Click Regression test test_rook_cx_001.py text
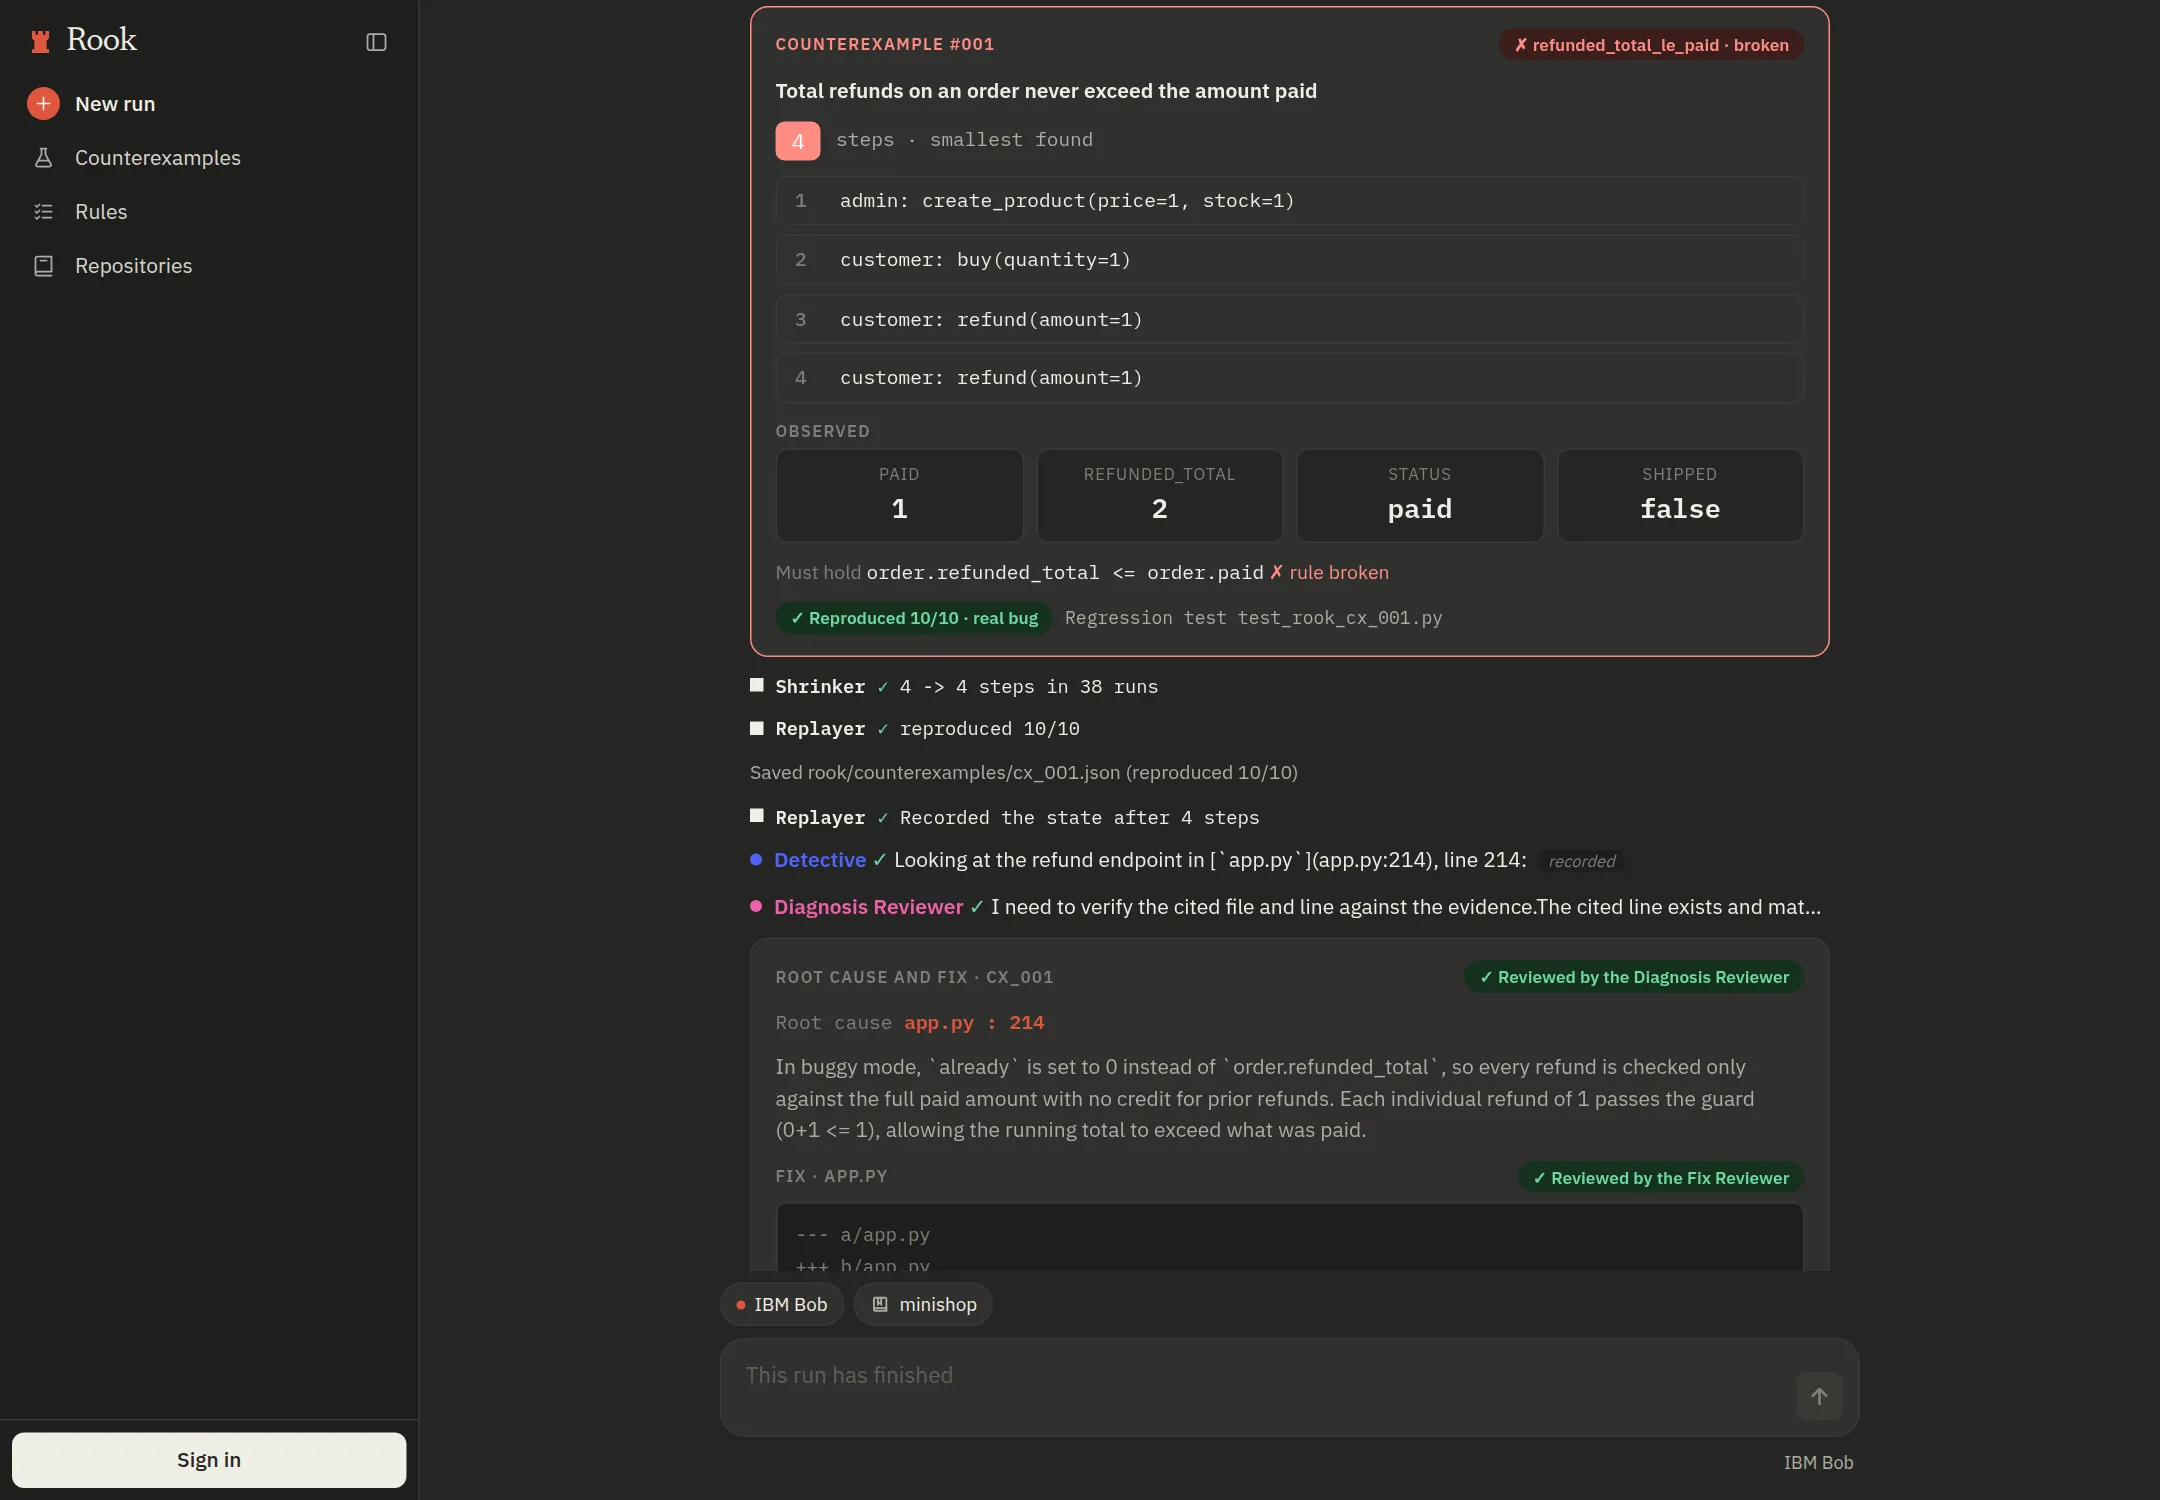Screen dimensions: 2160x1500 pos(1254,618)
